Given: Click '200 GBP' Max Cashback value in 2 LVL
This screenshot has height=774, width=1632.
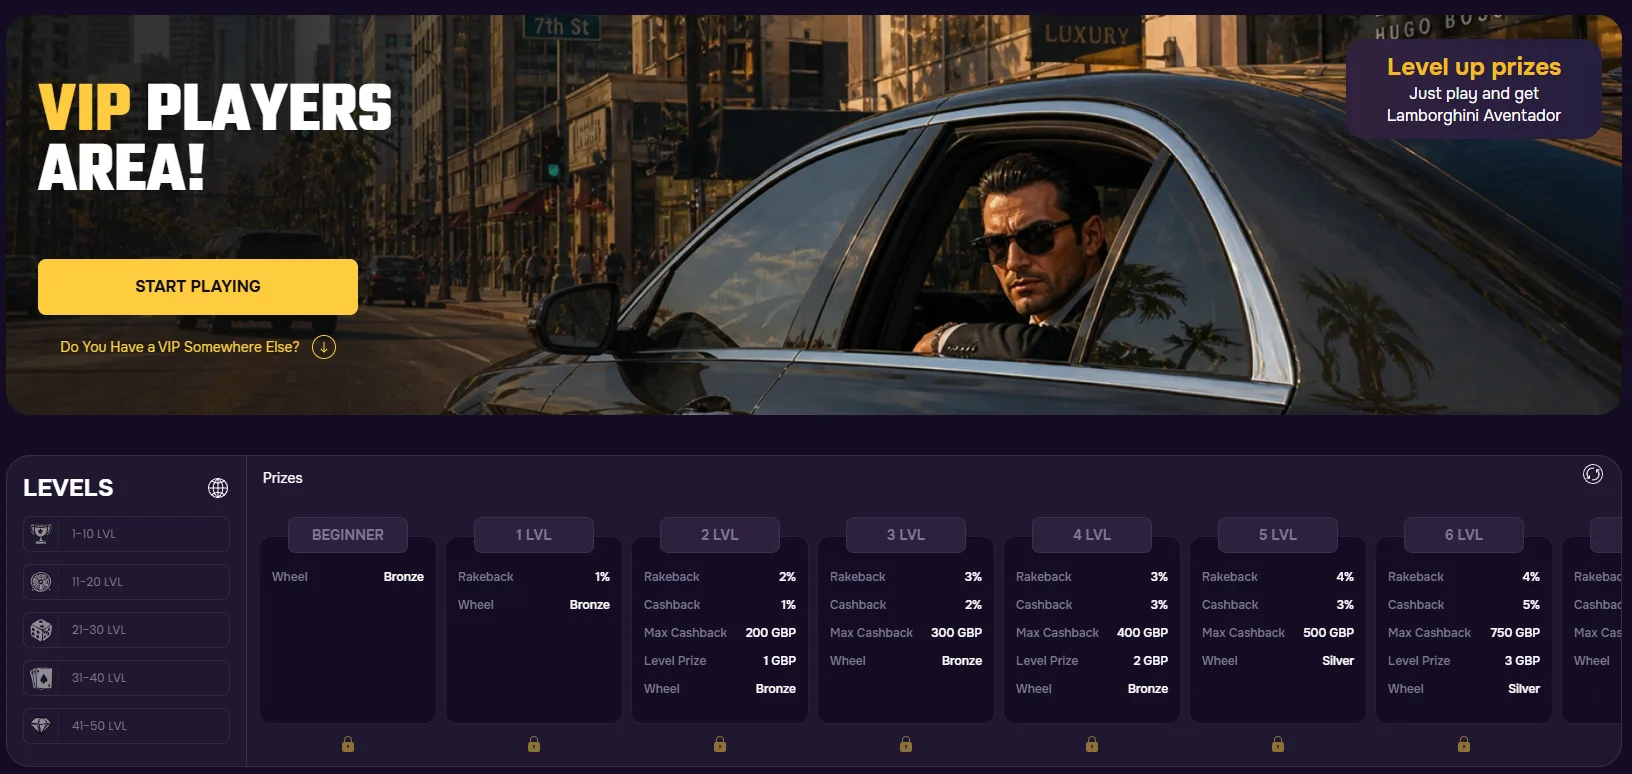Looking at the screenshot, I should pos(771,633).
